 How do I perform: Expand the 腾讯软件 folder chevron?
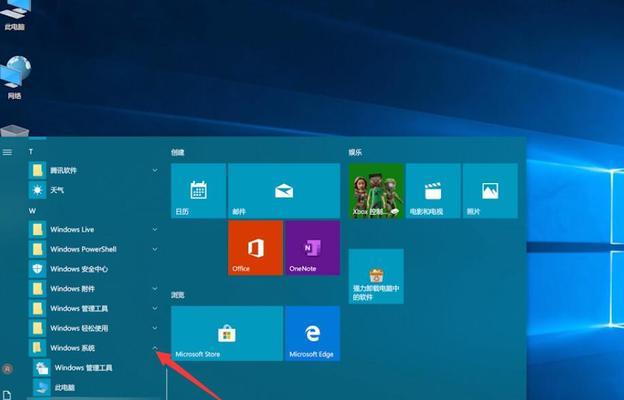[155, 170]
